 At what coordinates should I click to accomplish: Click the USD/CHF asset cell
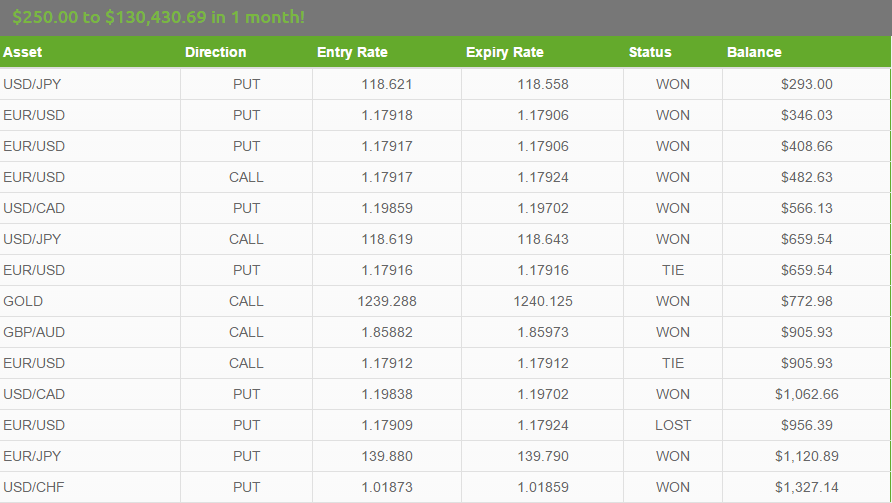(90, 487)
